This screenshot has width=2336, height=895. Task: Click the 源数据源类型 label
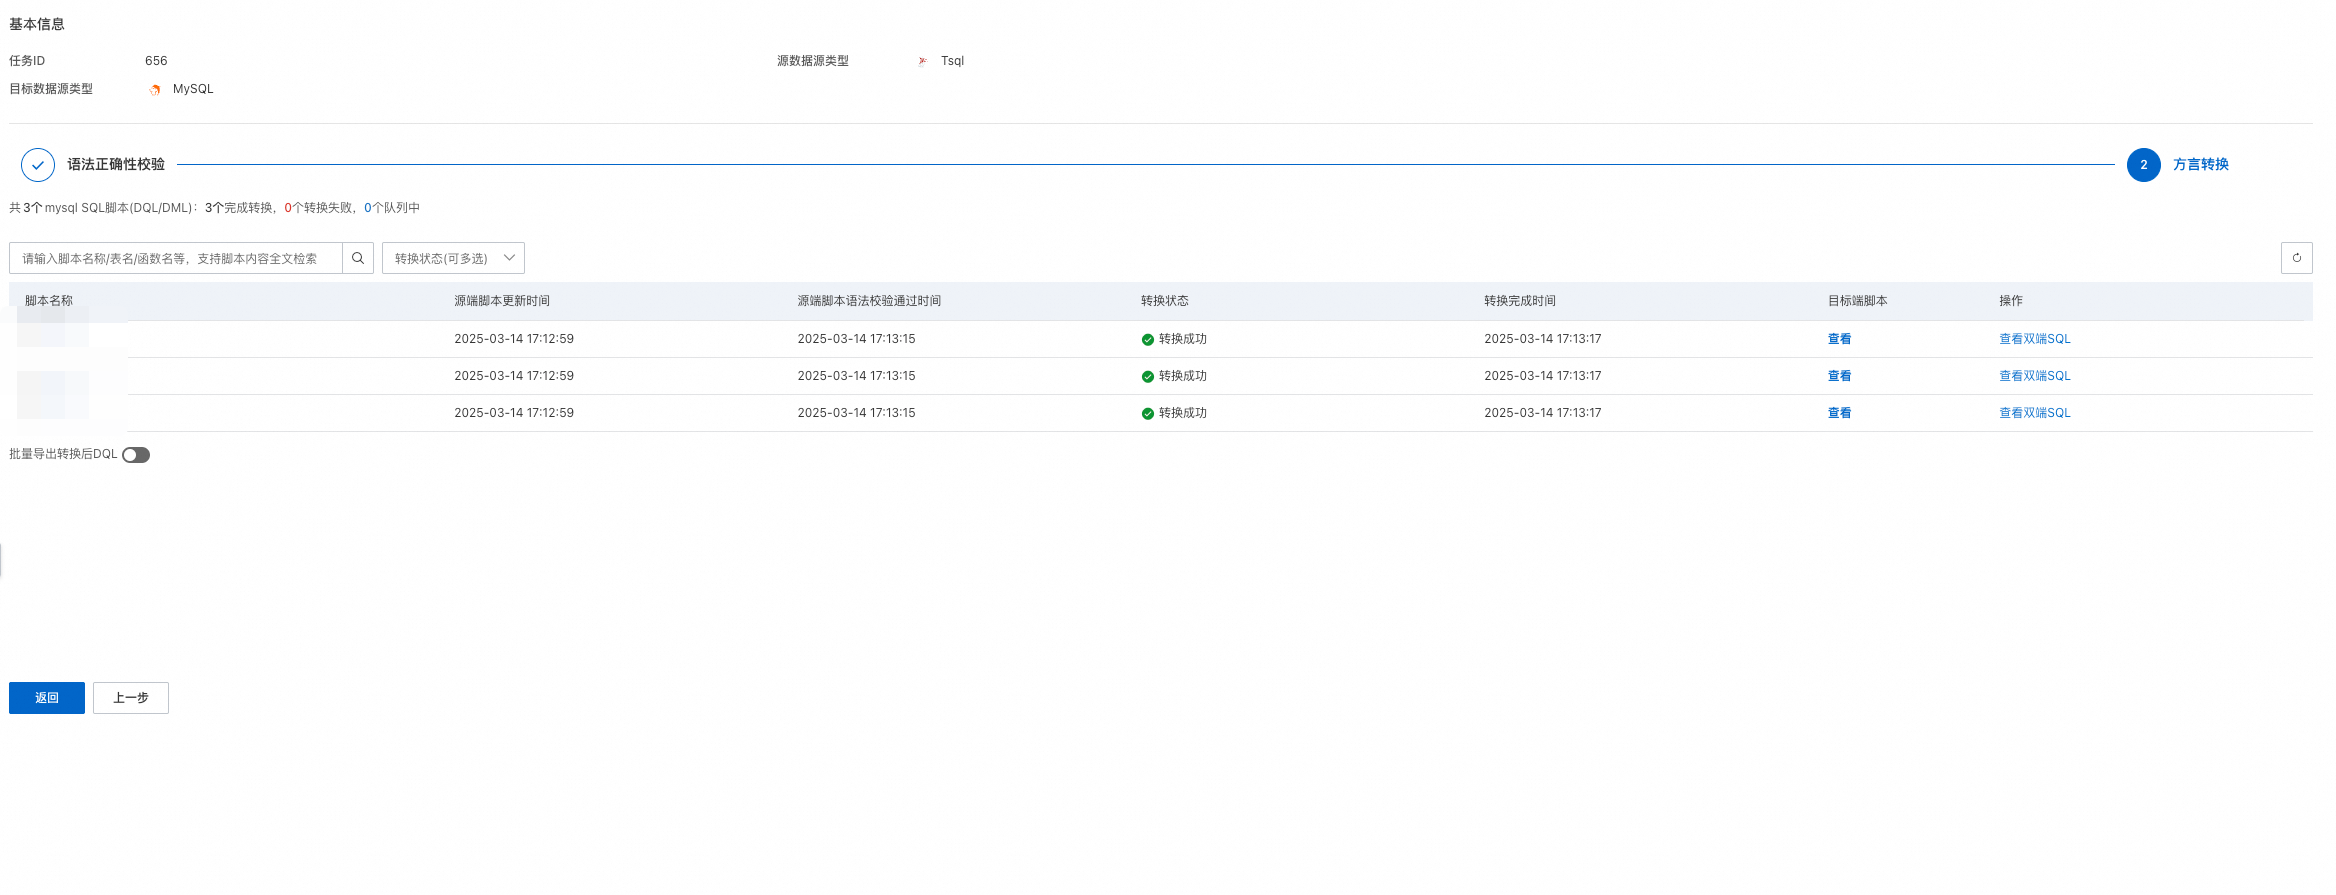click(813, 61)
